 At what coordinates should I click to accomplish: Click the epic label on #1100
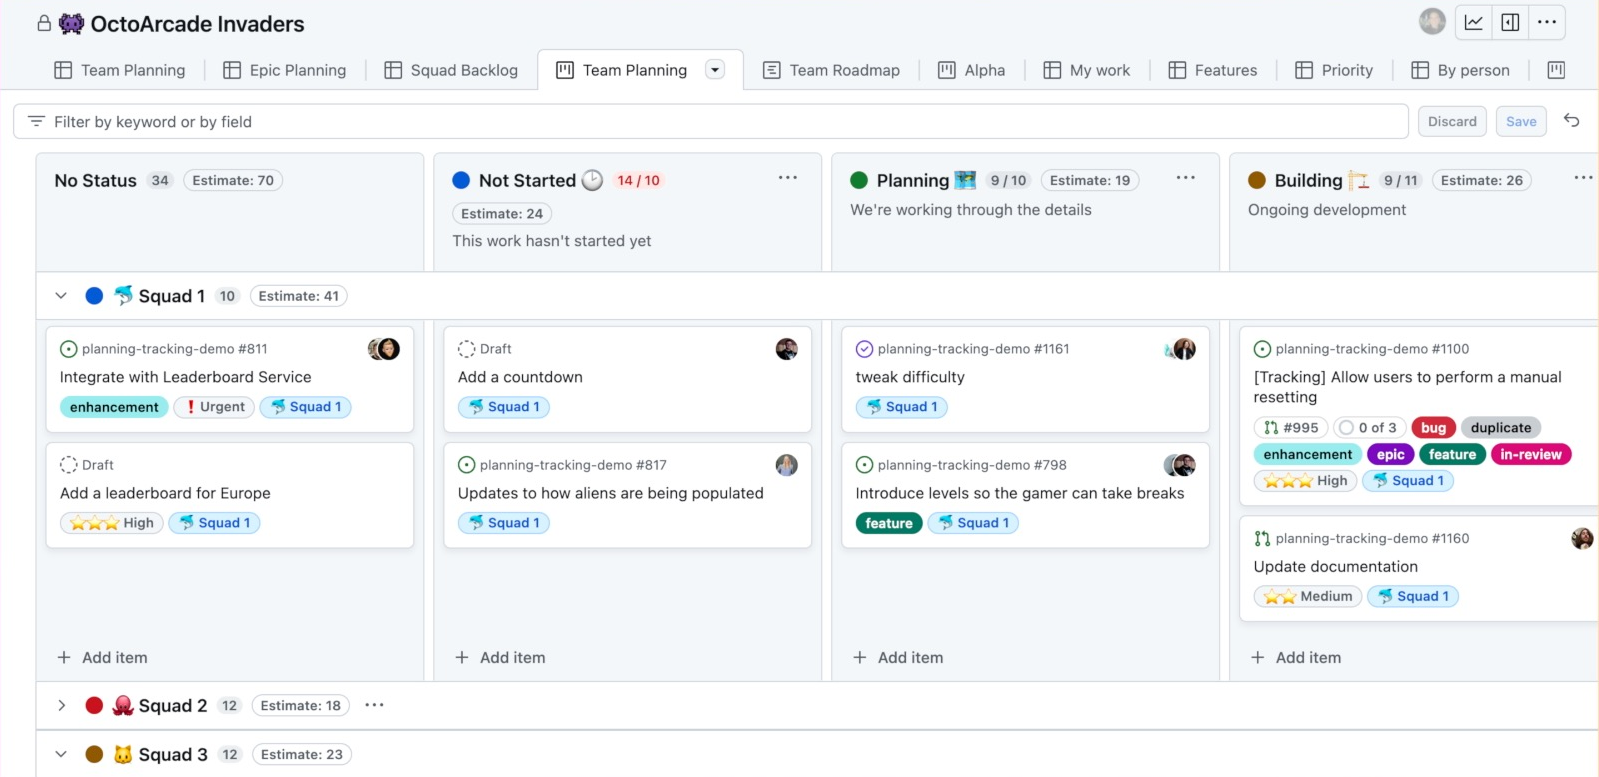click(1390, 454)
